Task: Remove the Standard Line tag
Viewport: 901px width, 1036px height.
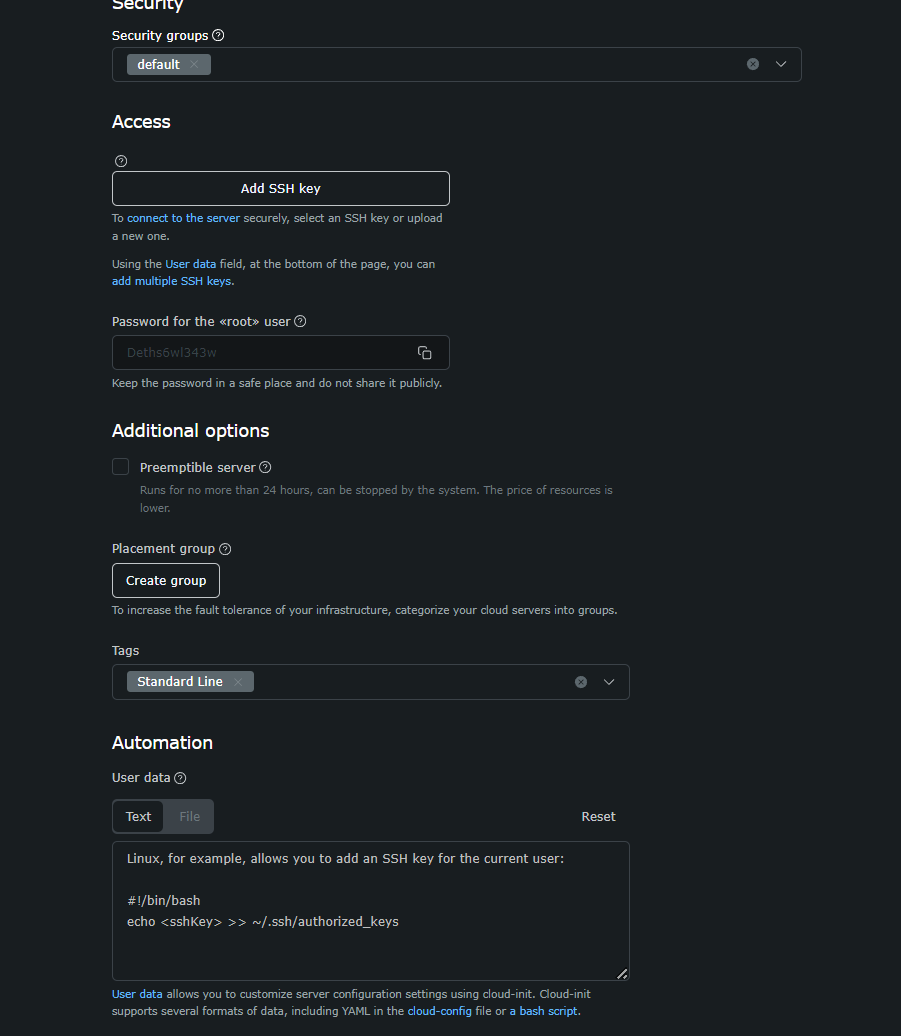Action: [x=238, y=682]
